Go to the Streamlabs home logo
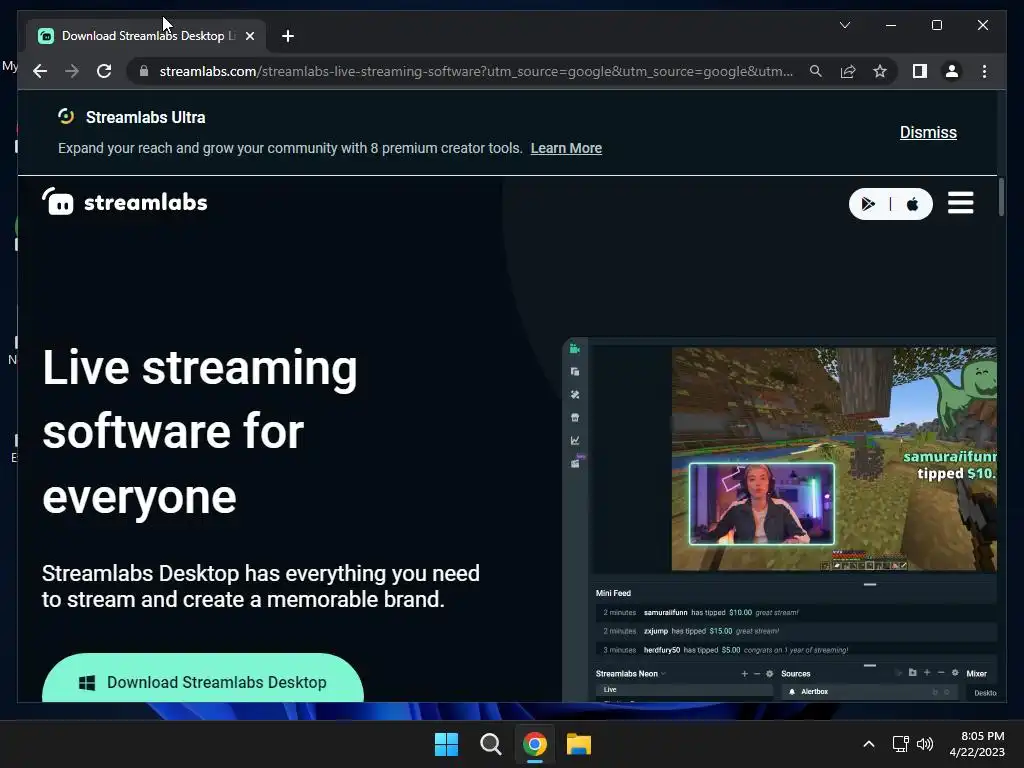Viewport: 1024px width, 768px height. [124, 202]
